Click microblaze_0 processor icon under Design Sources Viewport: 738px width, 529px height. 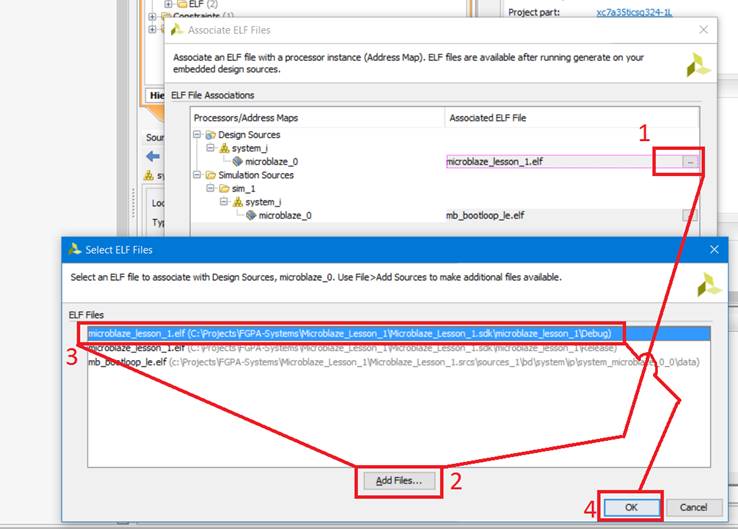[x=237, y=161]
